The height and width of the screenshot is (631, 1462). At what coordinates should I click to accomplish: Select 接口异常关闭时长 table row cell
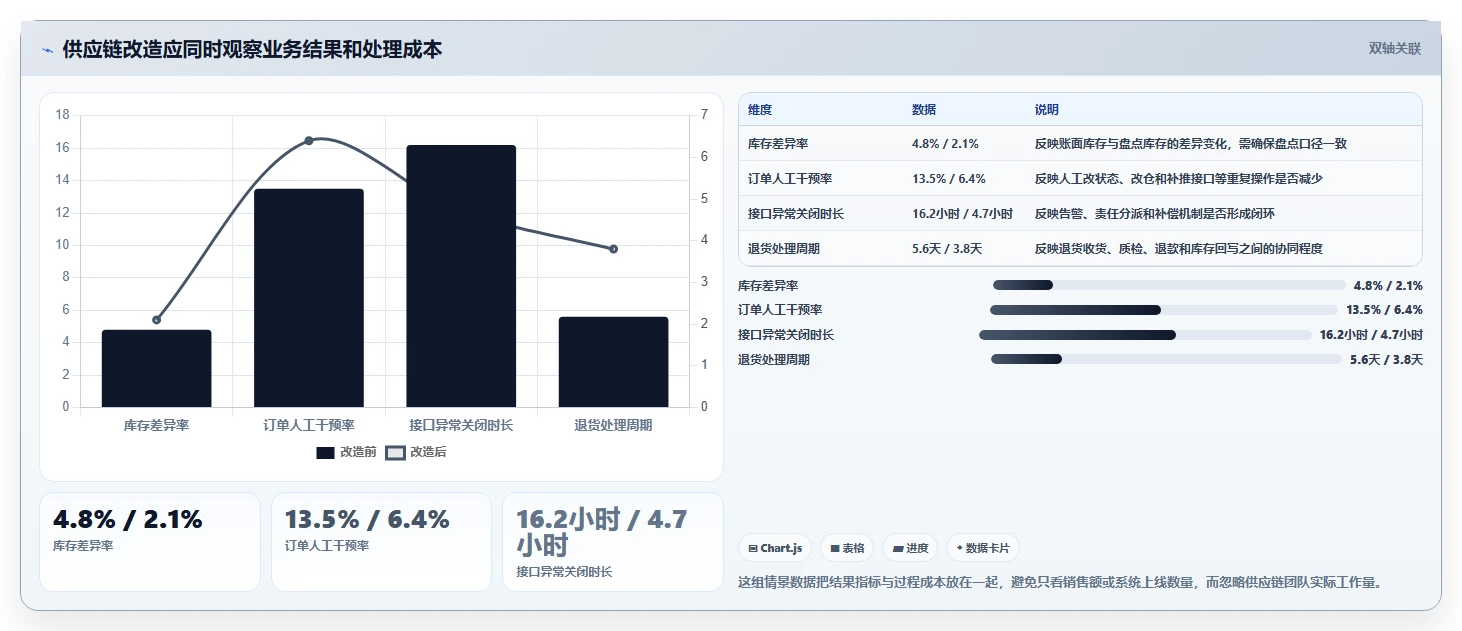pos(796,214)
